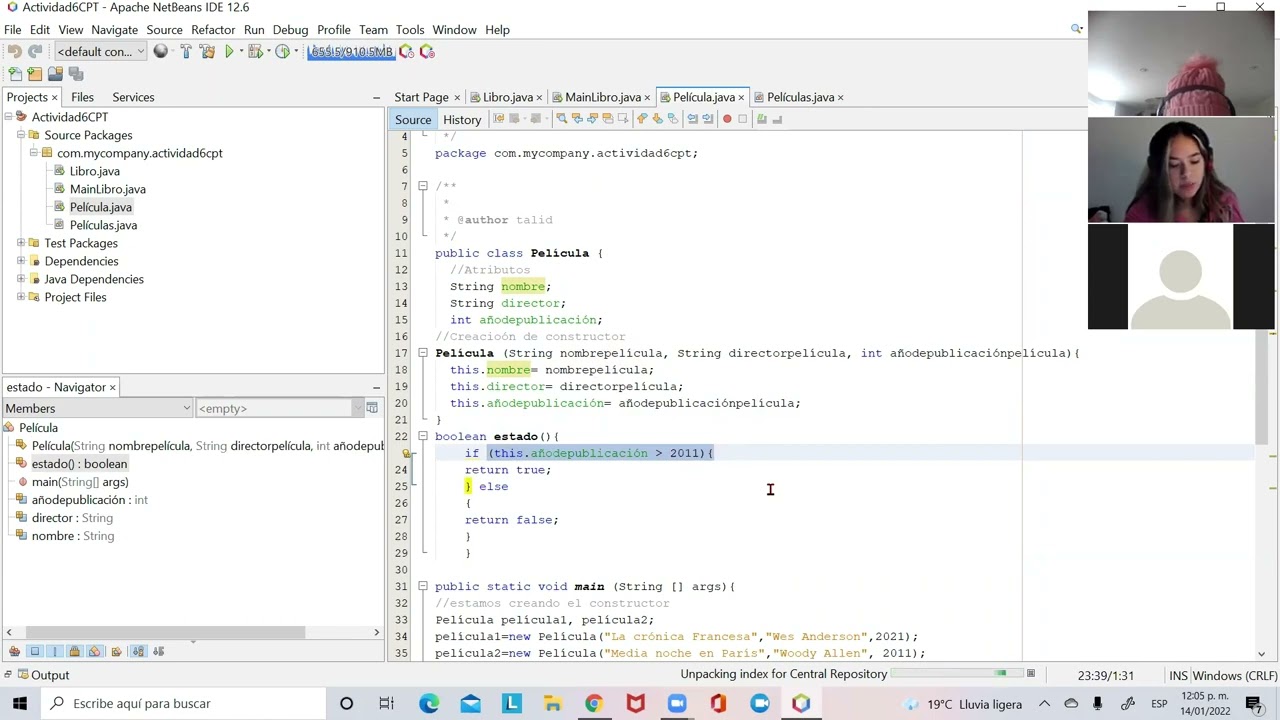Expand the Java Dependencies node
Image resolution: width=1280 pixels, height=720 pixels.
tap(21, 279)
